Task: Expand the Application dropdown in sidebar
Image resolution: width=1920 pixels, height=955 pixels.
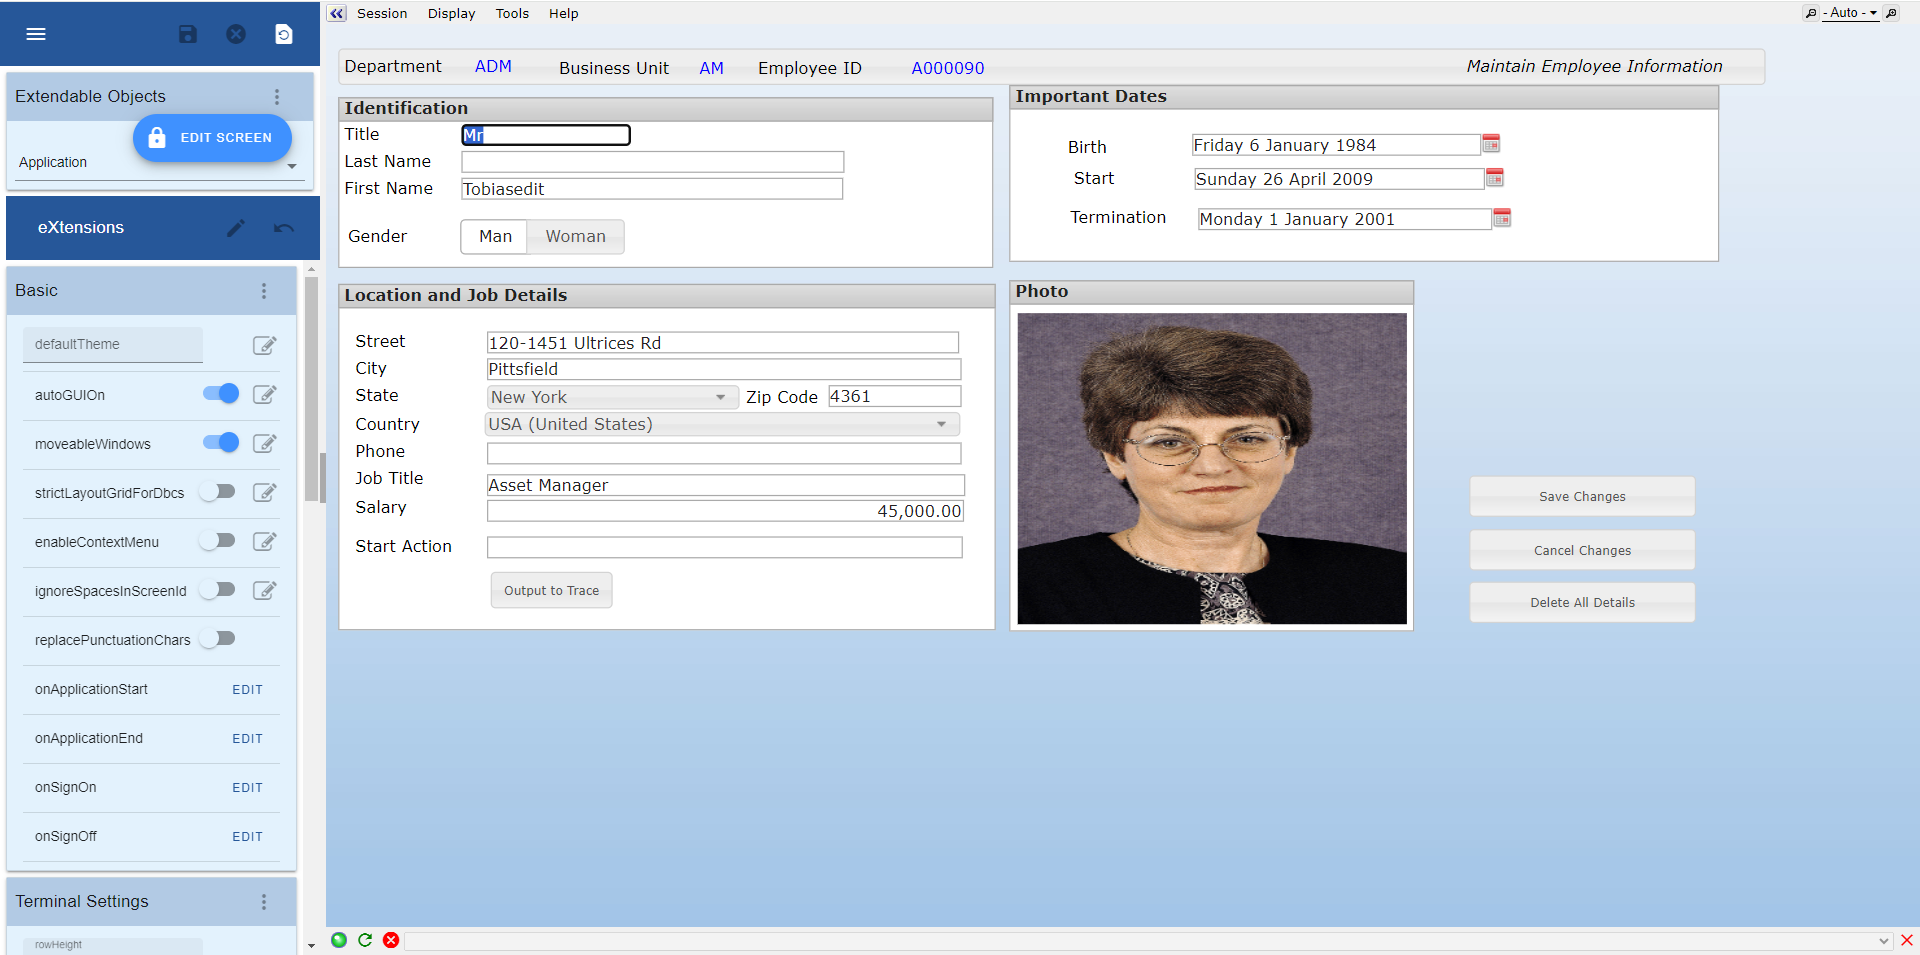Action: point(292,166)
